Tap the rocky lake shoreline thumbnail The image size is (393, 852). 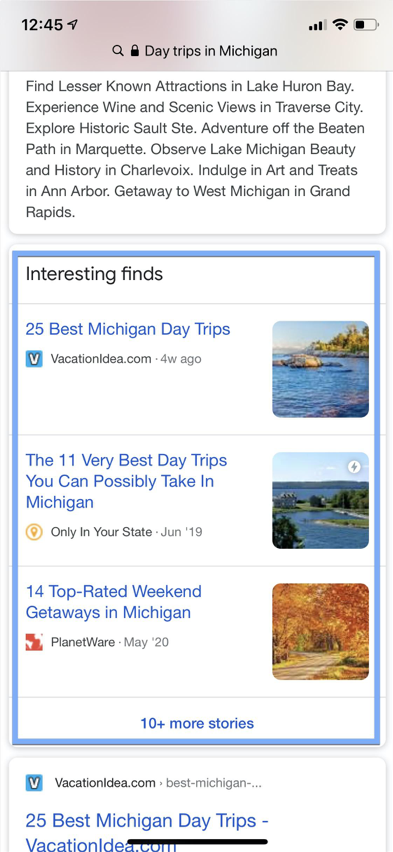tap(320, 369)
